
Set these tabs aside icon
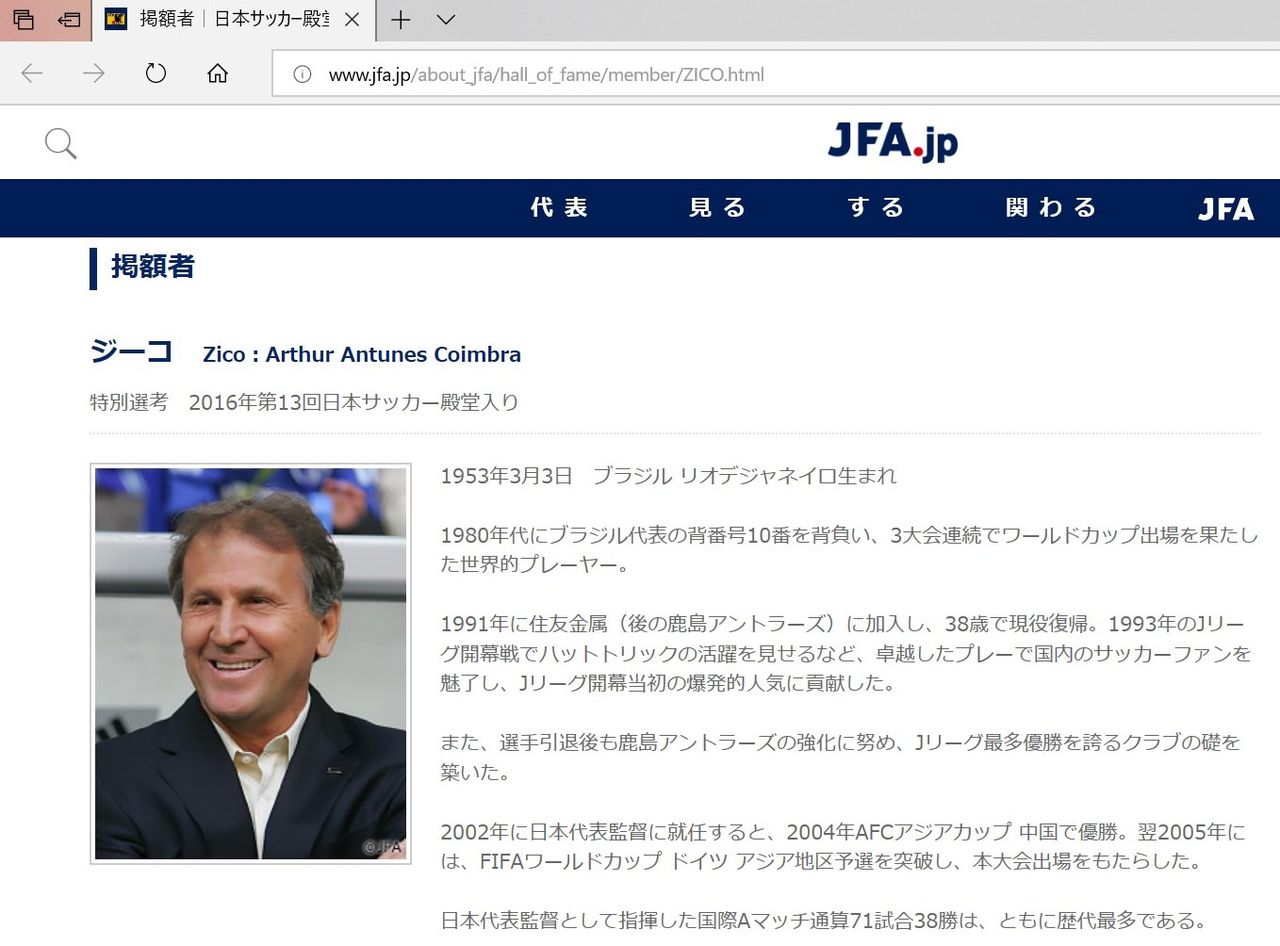click(68, 19)
